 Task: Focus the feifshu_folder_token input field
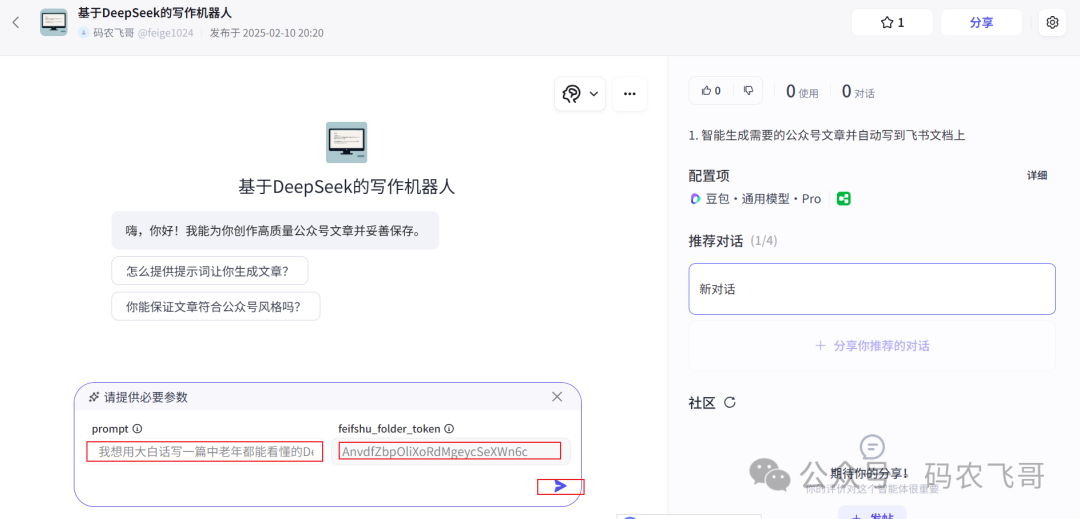click(x=450, y=452)
